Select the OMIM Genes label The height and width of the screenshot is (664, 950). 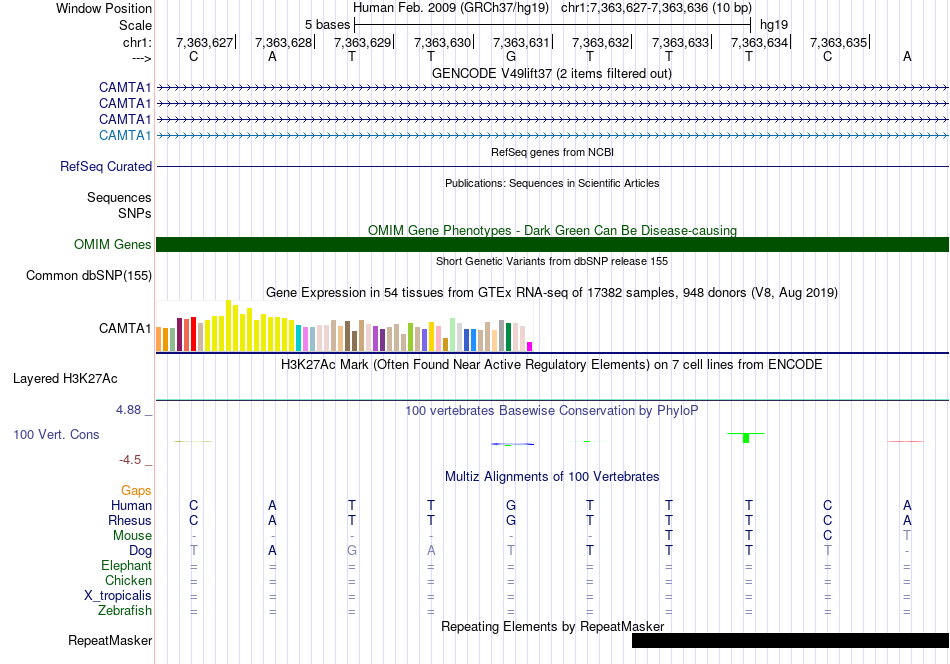coord(113,244)
